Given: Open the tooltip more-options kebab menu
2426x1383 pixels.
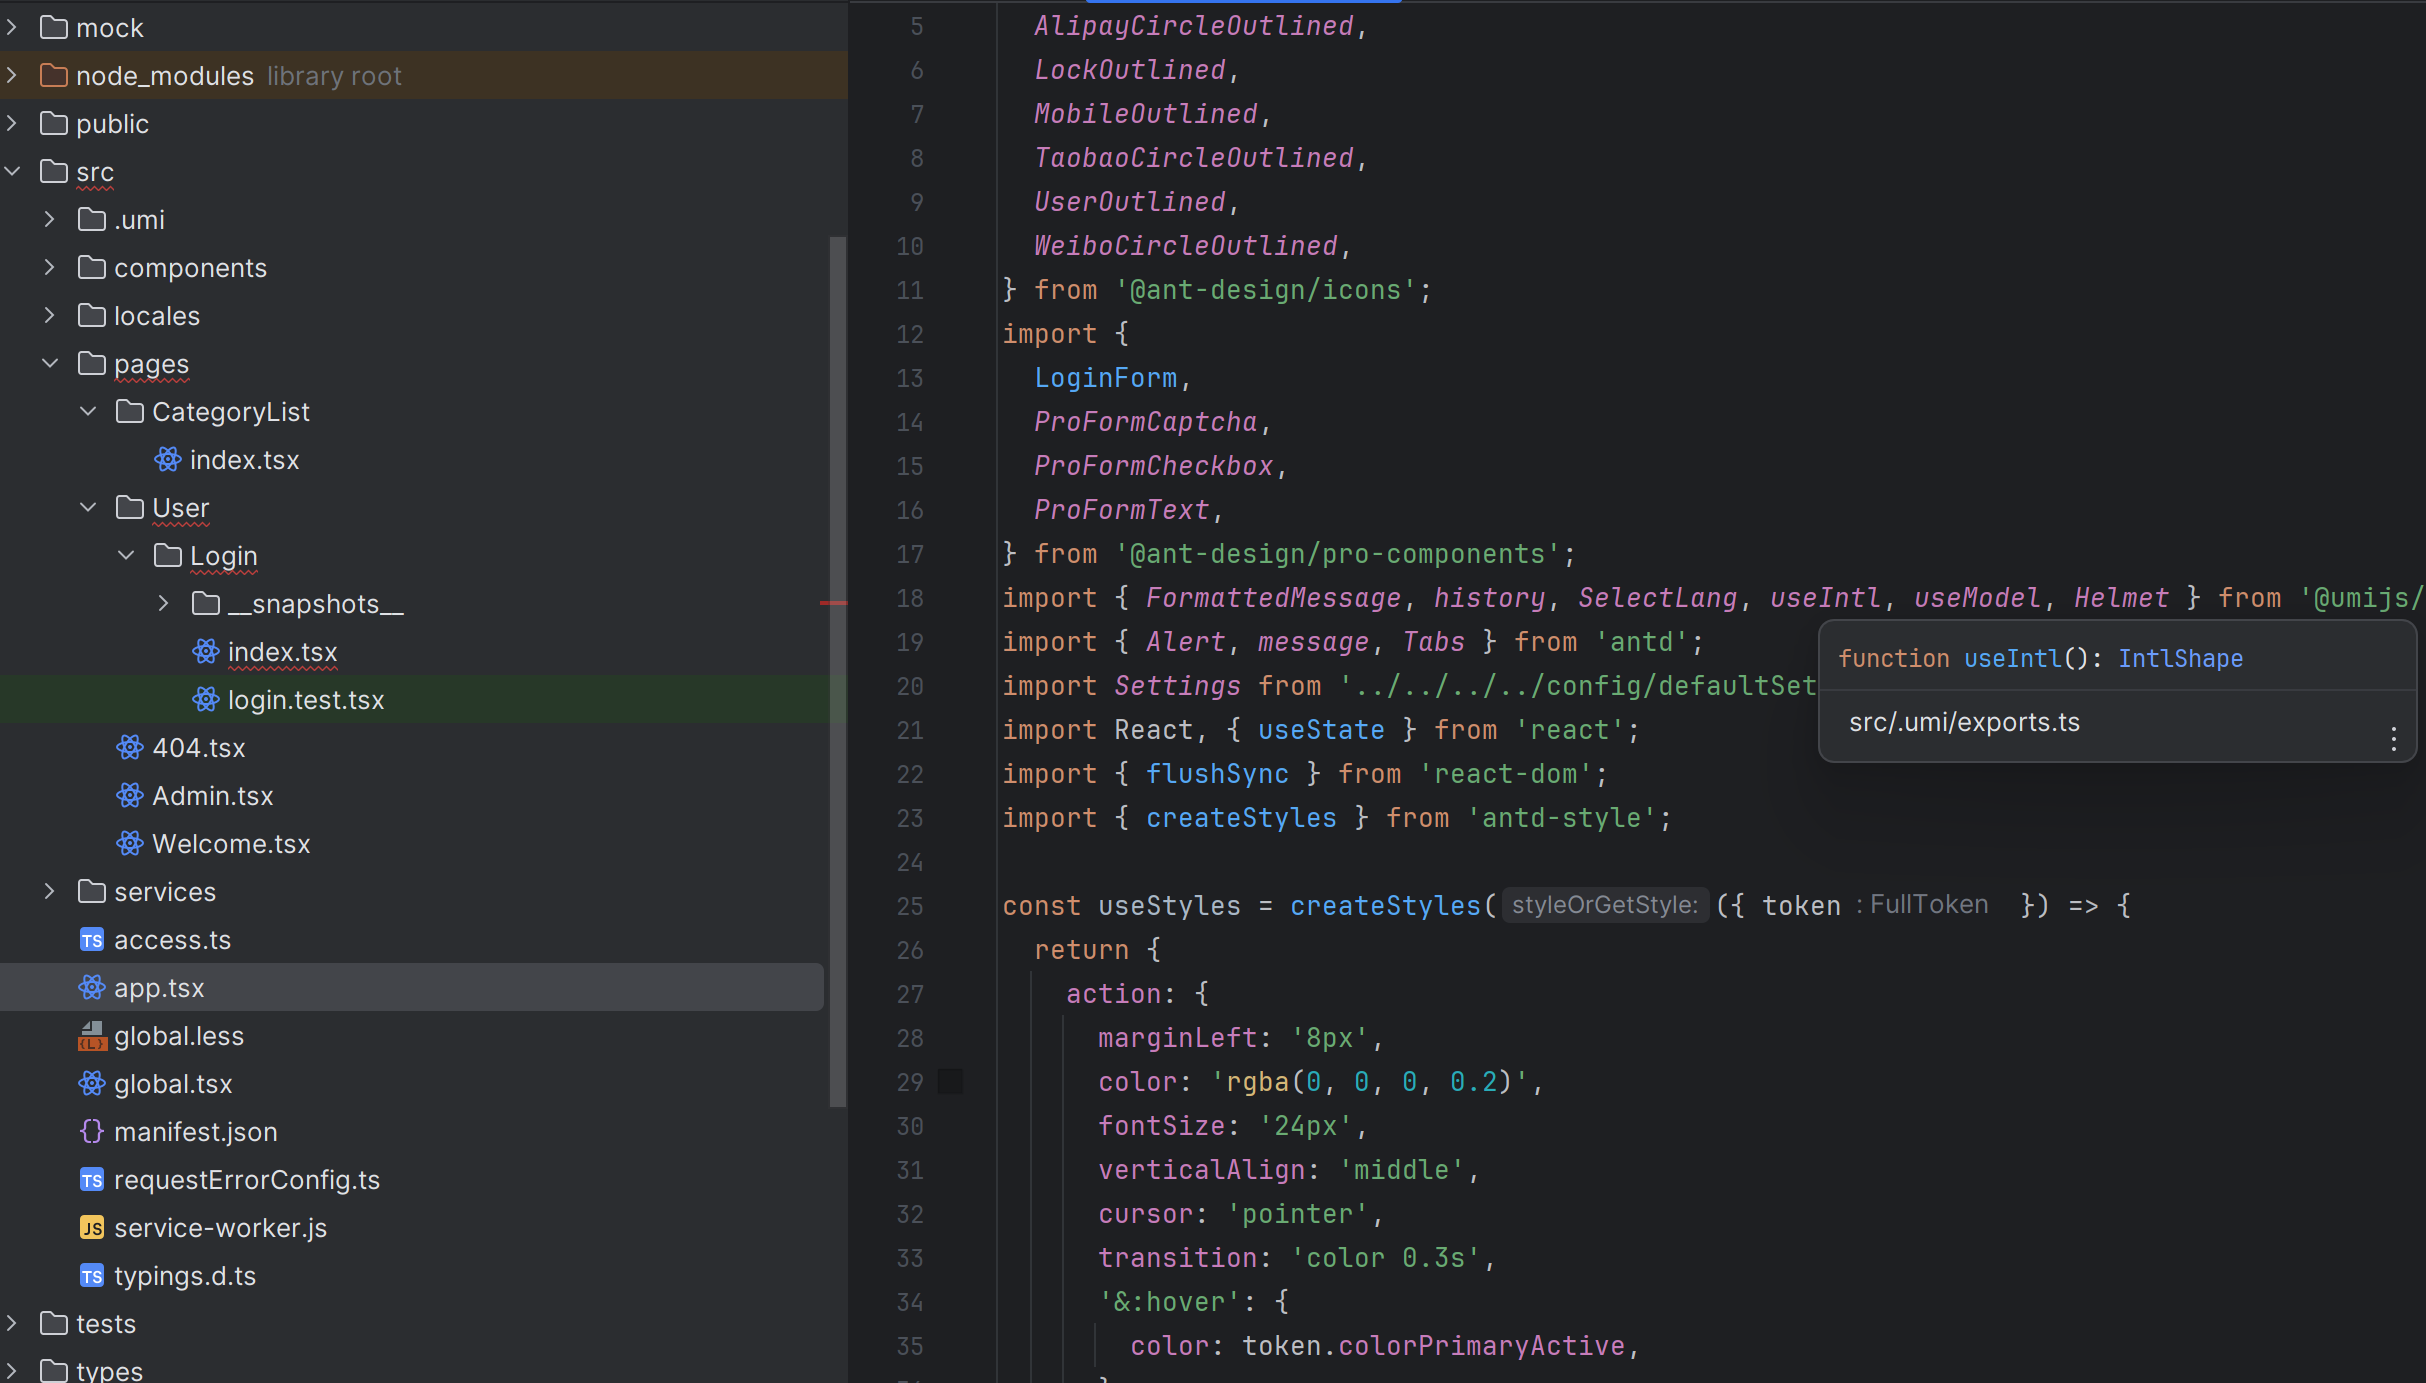Looking at the screenshot, I should coord(2393,739).
